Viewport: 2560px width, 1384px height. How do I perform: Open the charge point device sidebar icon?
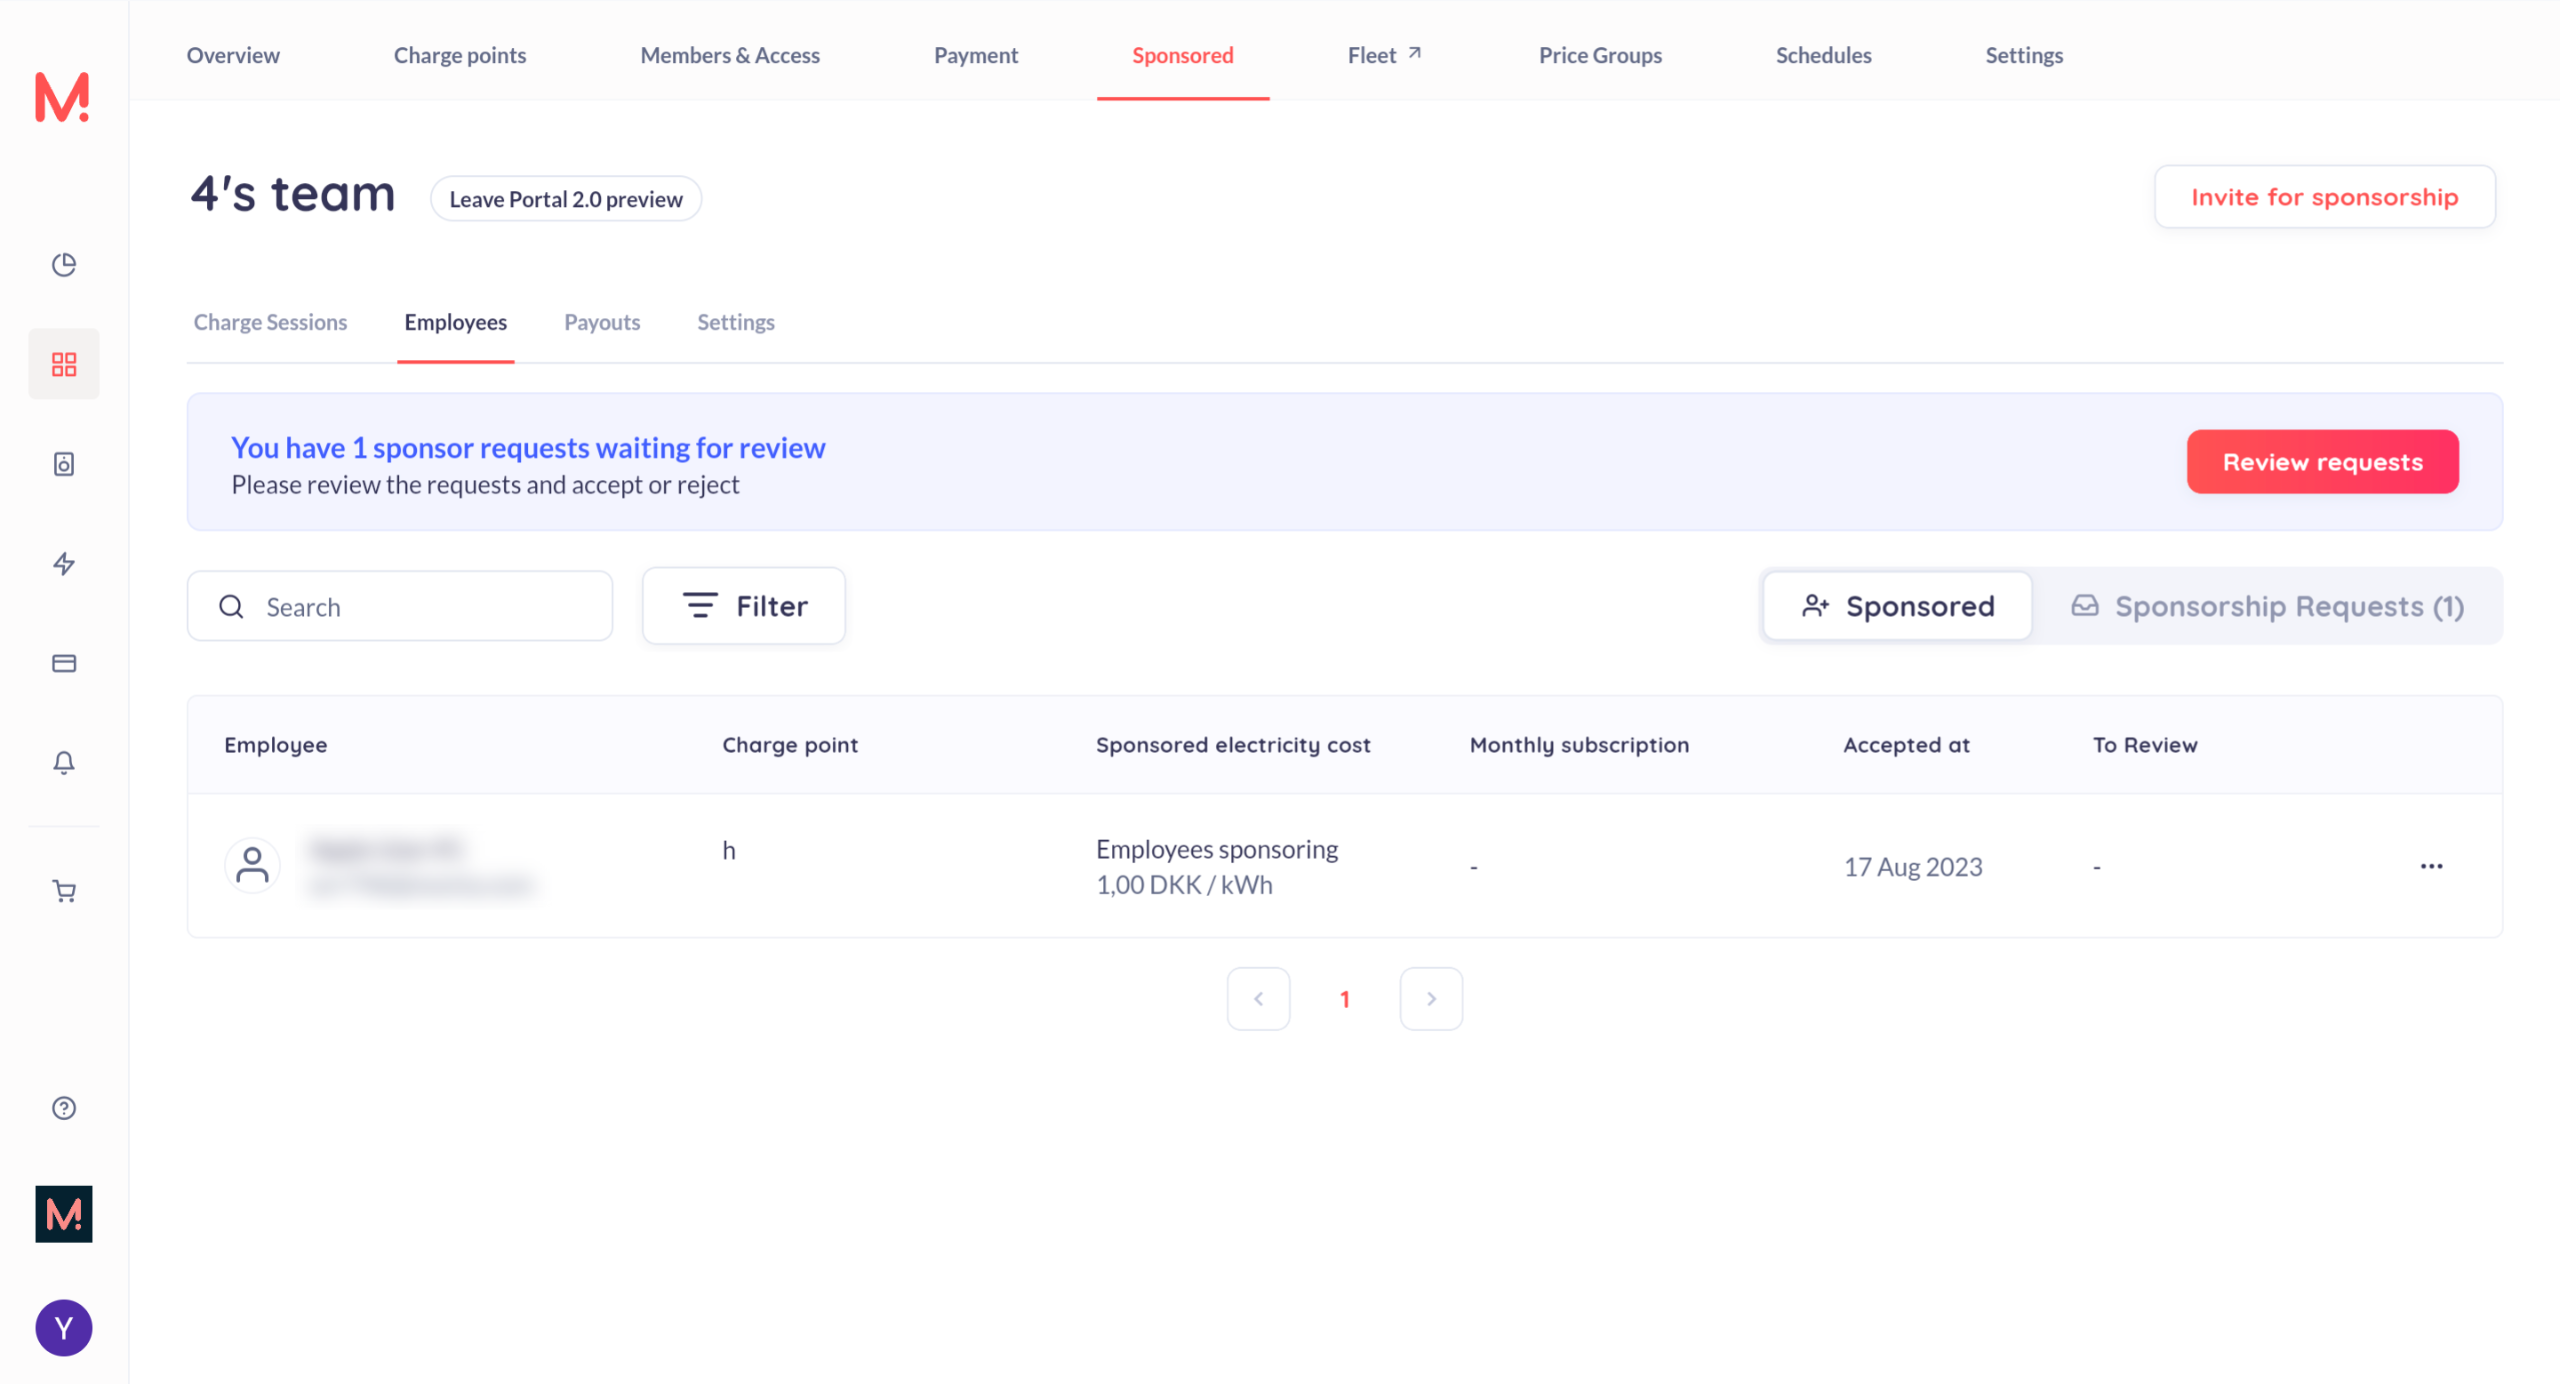[64, 464]
